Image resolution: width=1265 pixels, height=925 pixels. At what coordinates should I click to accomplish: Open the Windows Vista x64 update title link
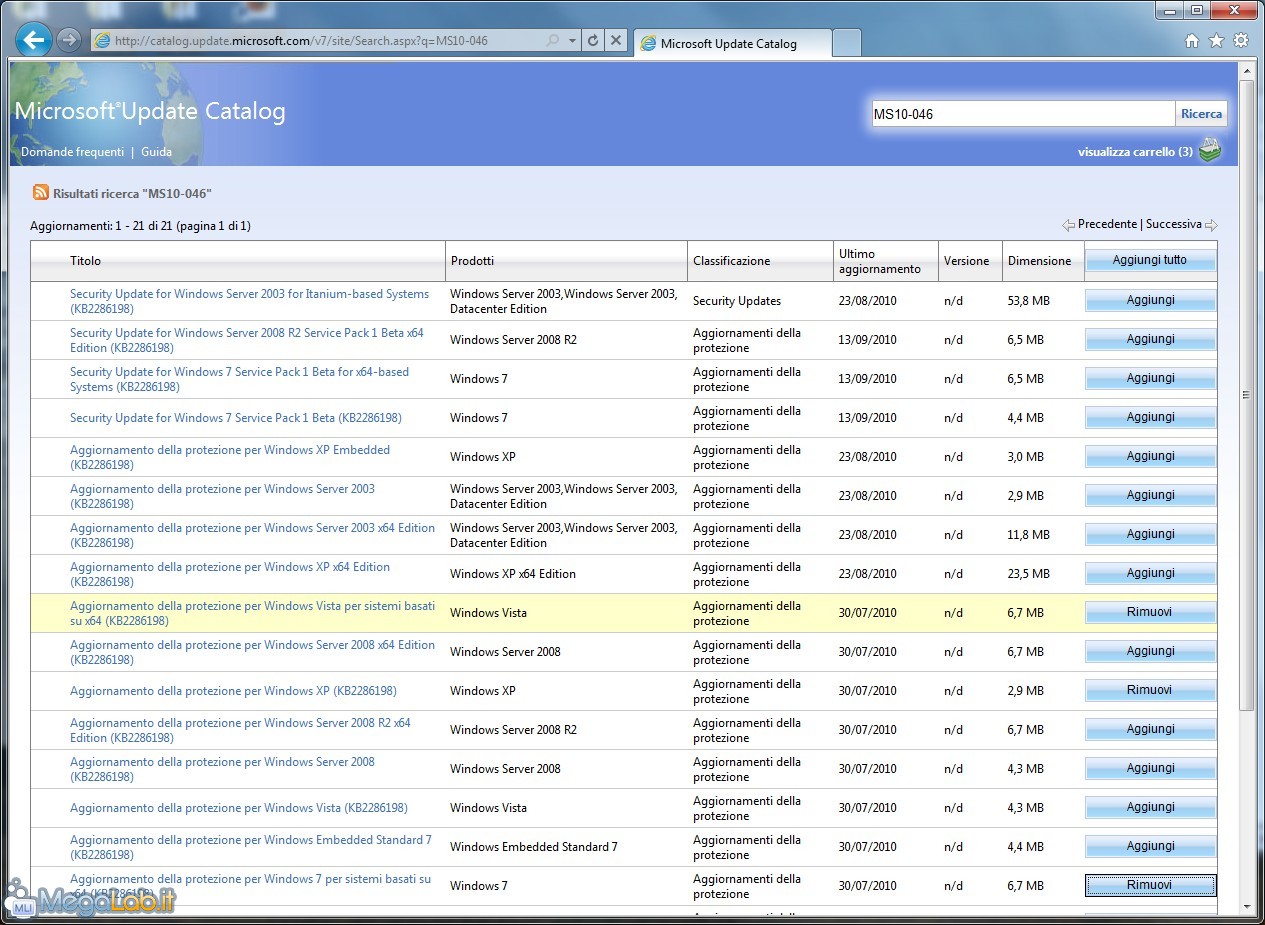coord(252,613)
